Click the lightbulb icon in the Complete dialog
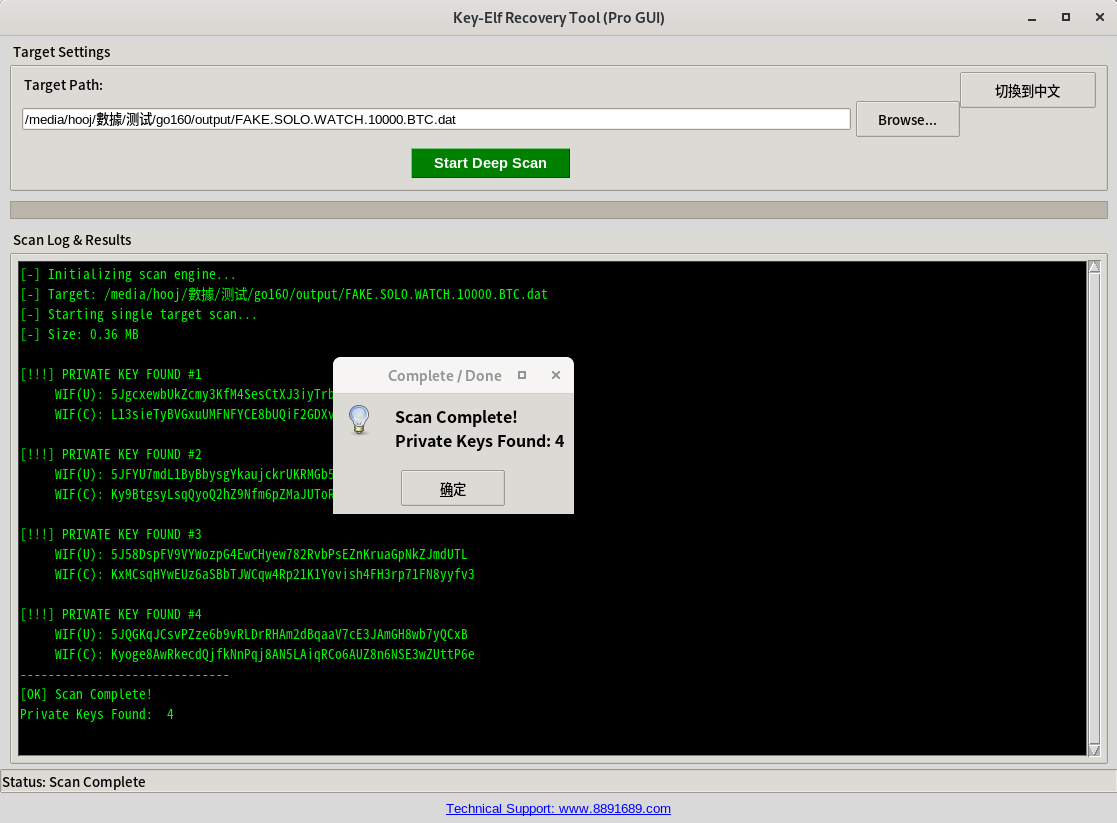The height and width of the screenshot is (823, 1117). click(x=359, y=421)
